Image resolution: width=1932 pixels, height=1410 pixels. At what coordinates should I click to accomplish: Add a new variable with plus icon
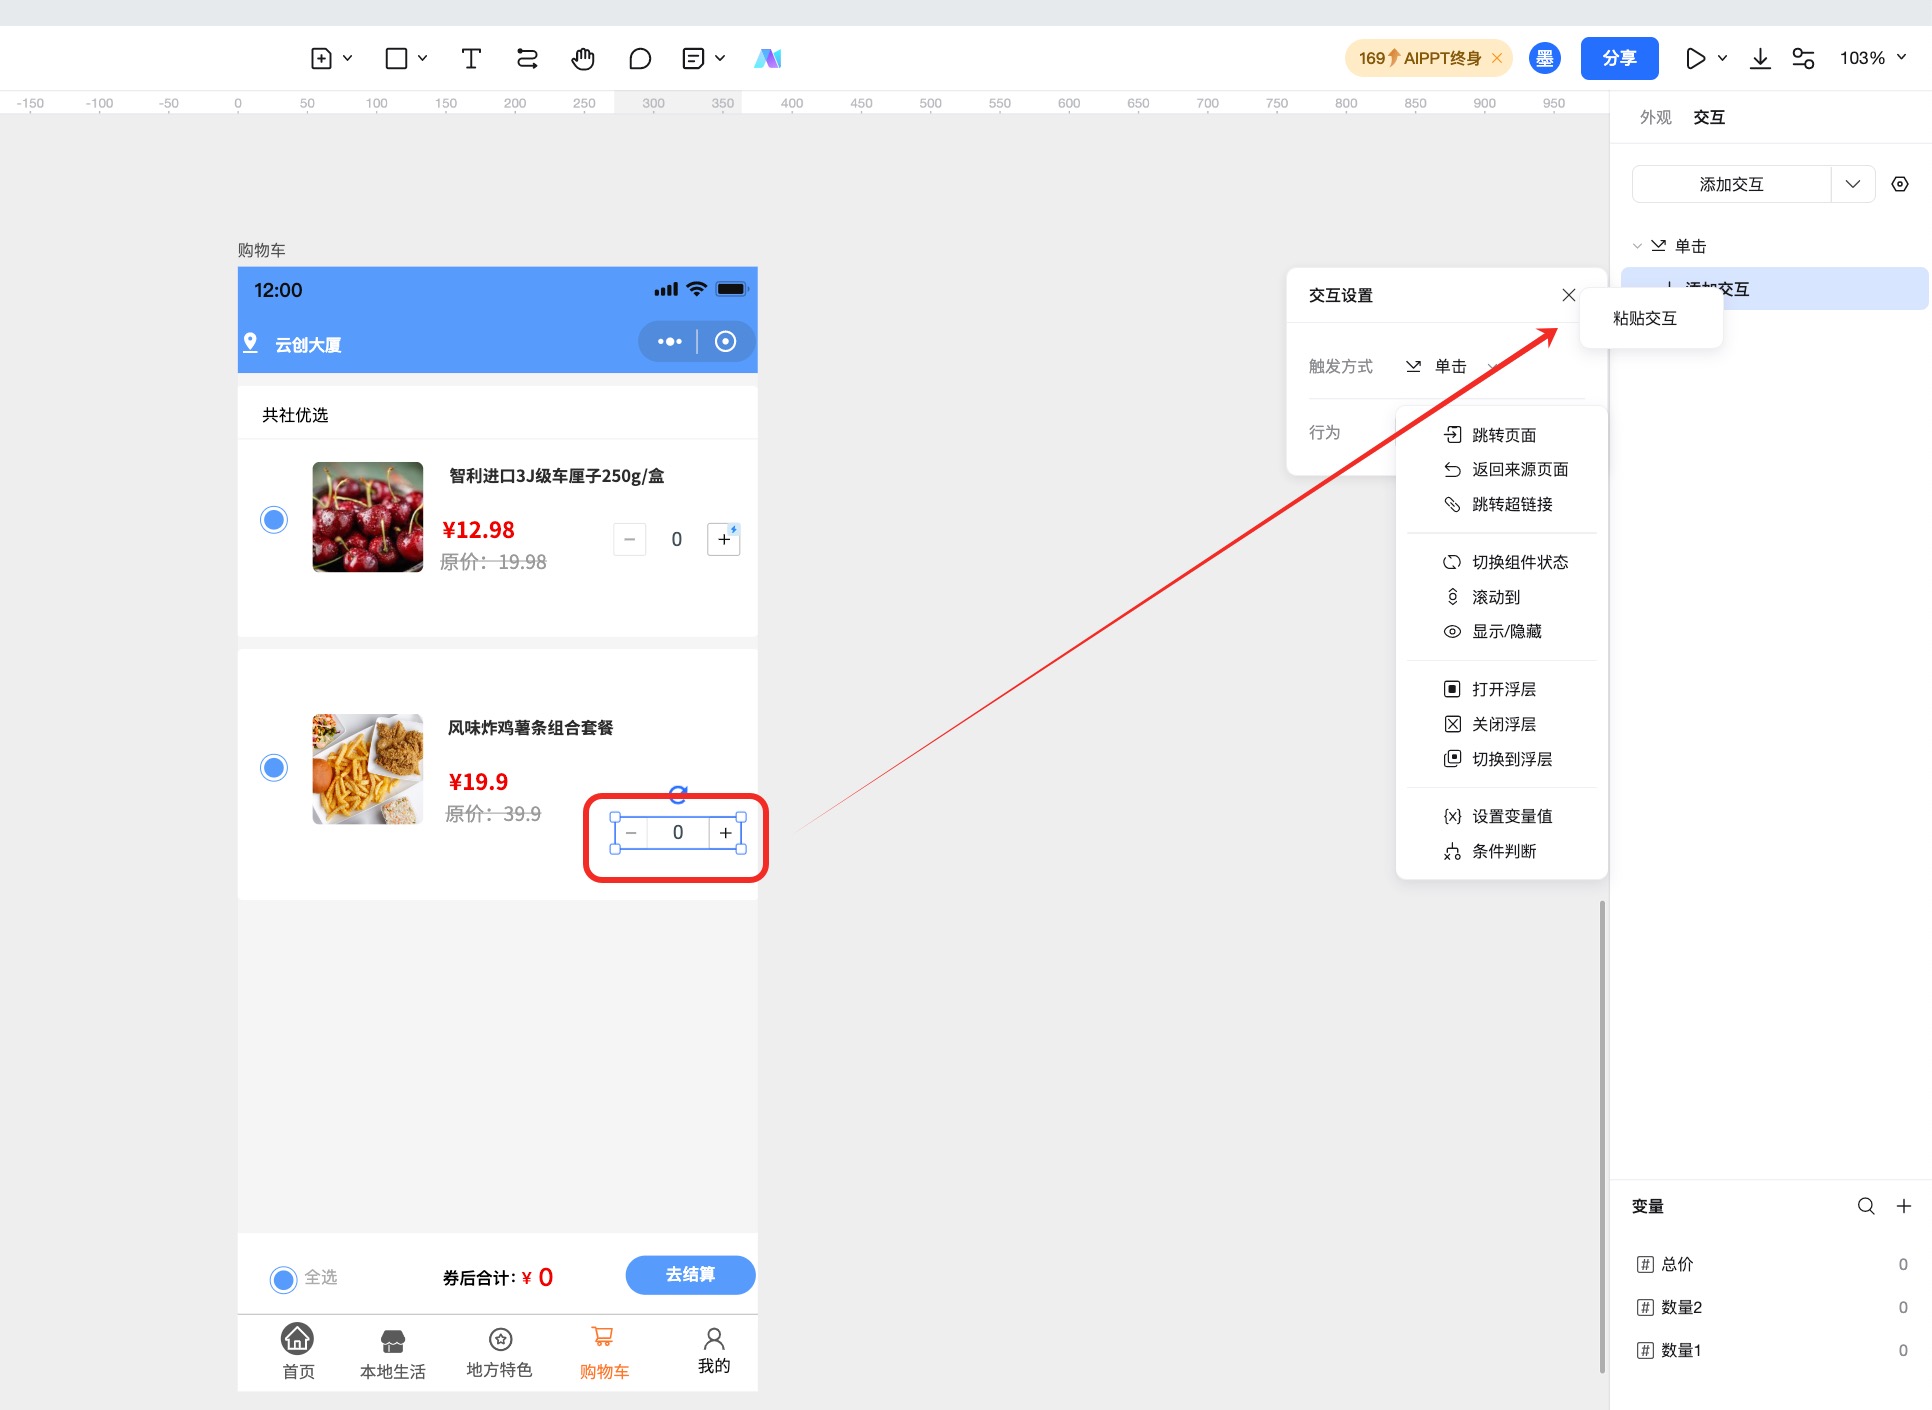click(1904, 1206)
